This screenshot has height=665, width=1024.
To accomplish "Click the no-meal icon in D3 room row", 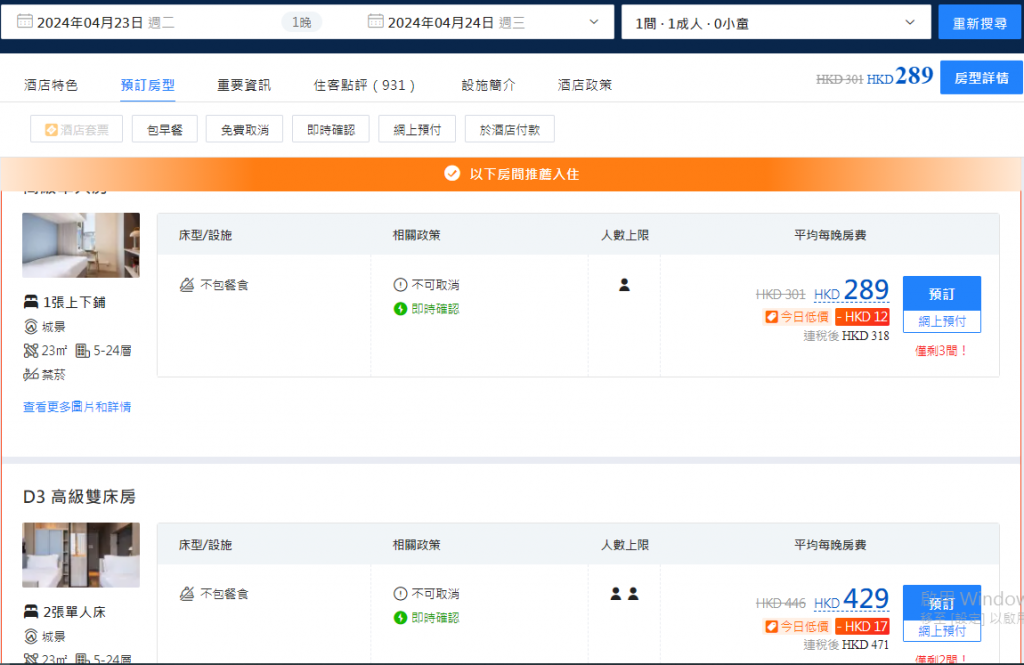I will [x=187, y=594].
